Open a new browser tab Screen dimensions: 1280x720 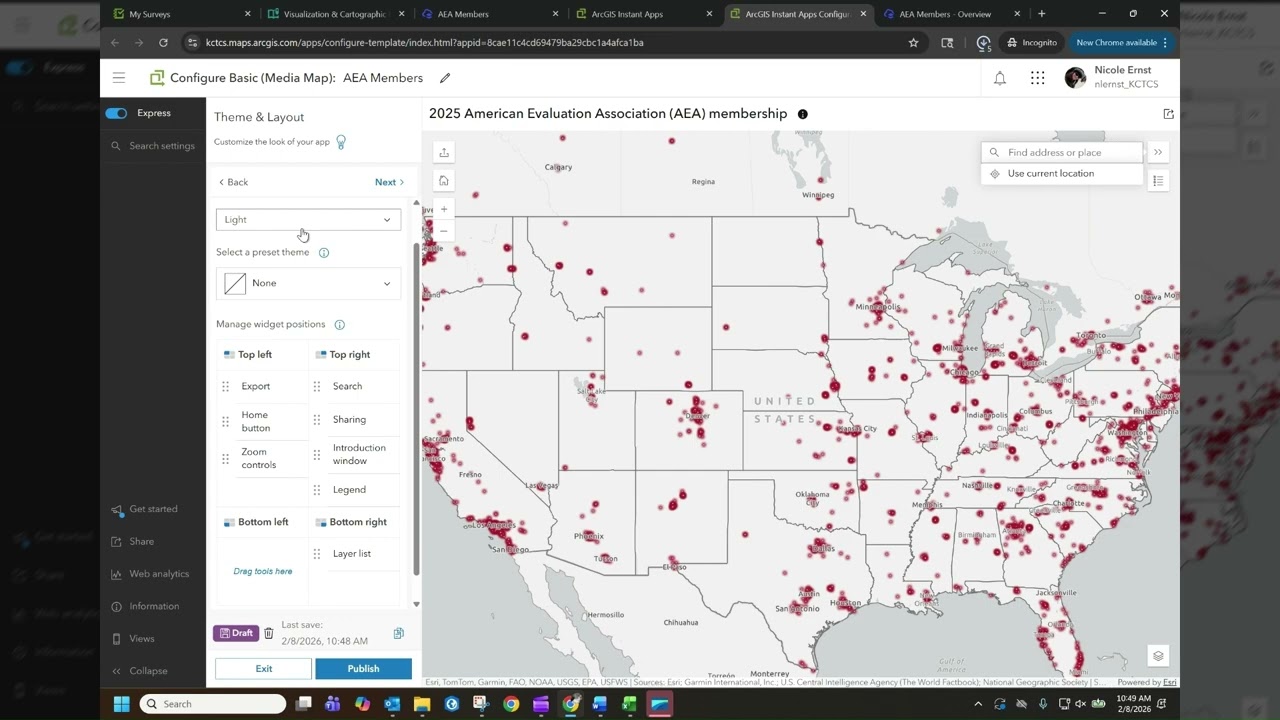[x=1042, y=14]
